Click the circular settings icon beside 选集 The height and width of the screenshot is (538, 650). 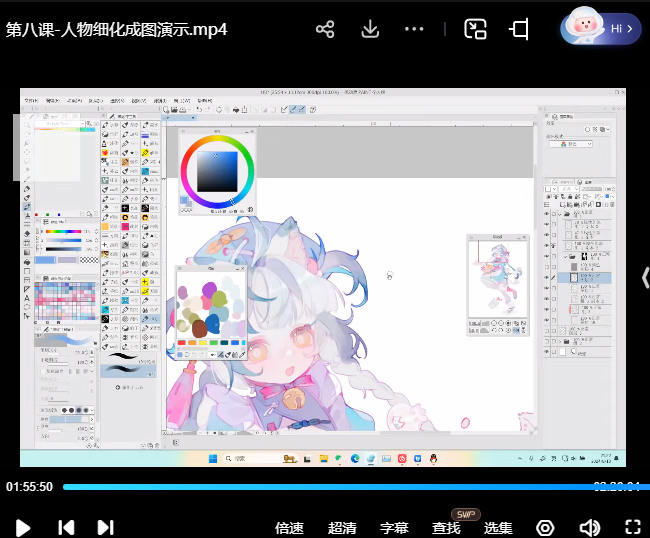(545, 527)
